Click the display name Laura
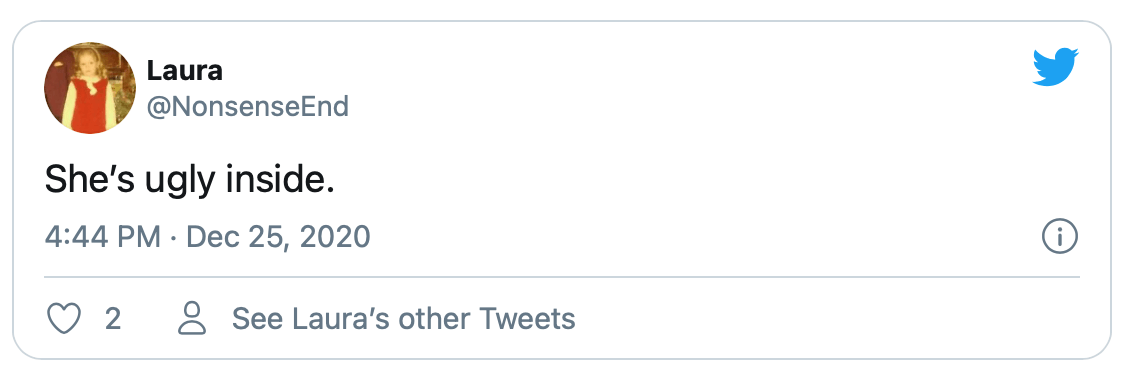Viewport: 1148px width, 386px height. [184, 71]
